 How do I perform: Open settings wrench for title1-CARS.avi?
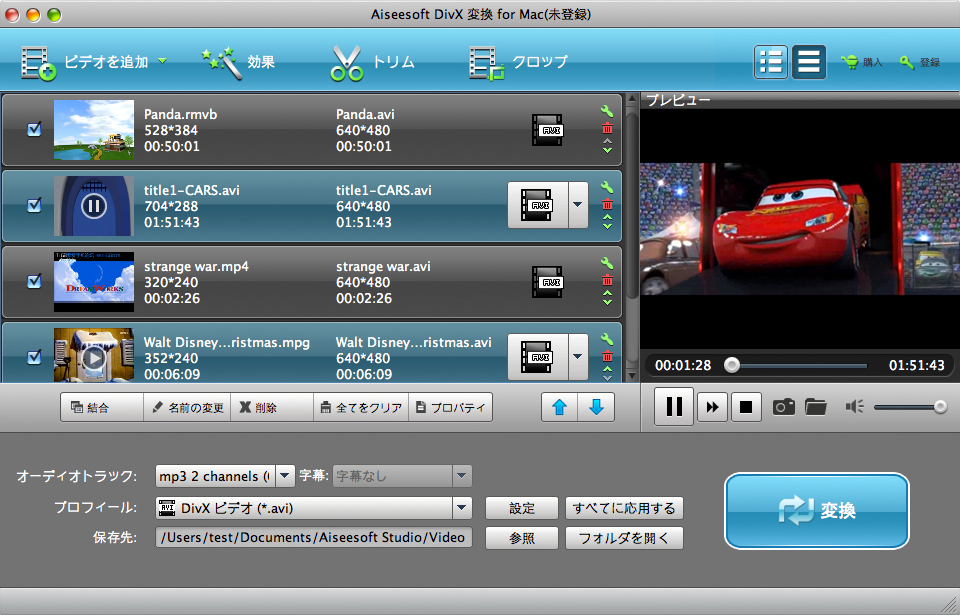click(x=607, y=187)
